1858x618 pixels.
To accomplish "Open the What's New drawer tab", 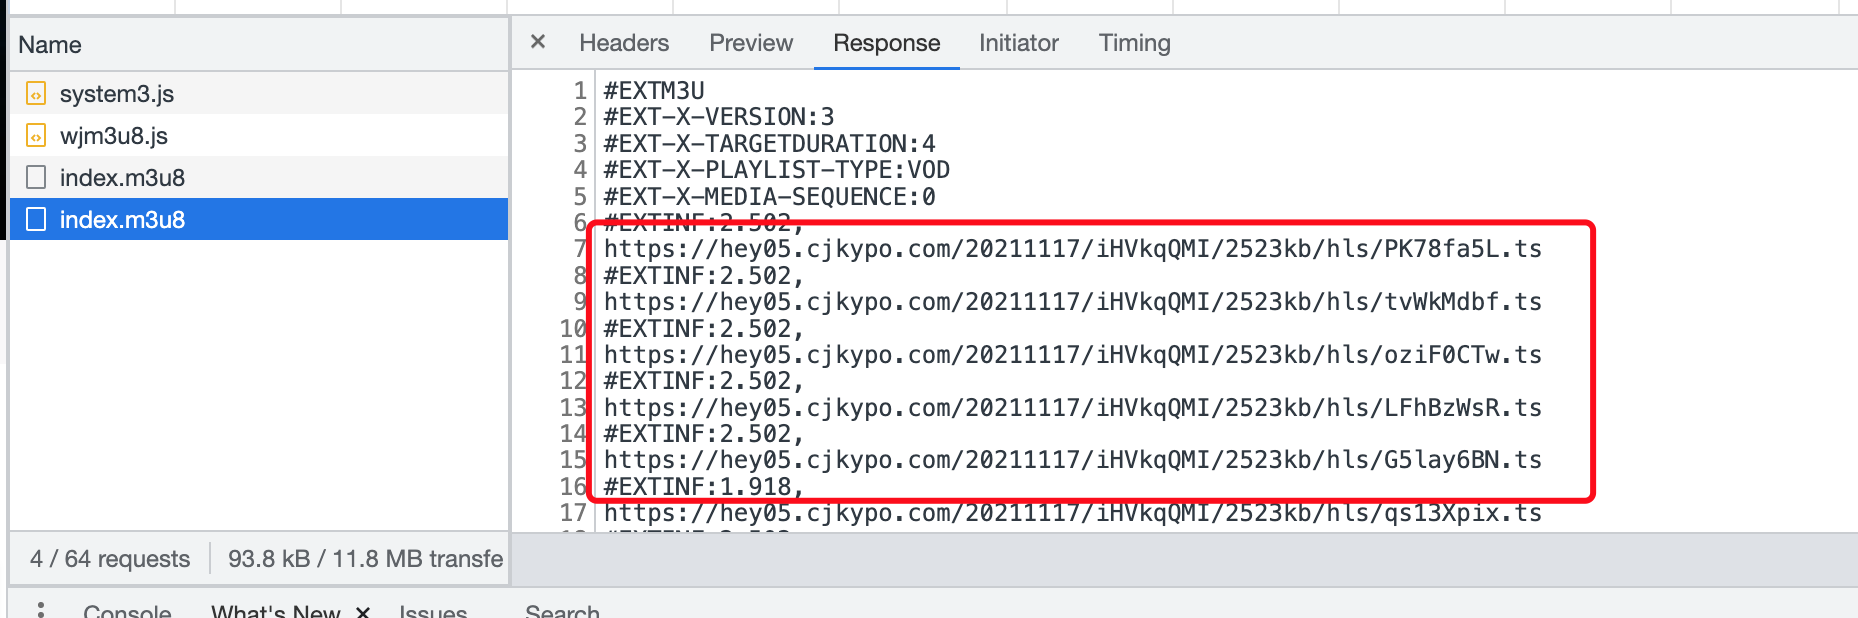I will [276, 610].
